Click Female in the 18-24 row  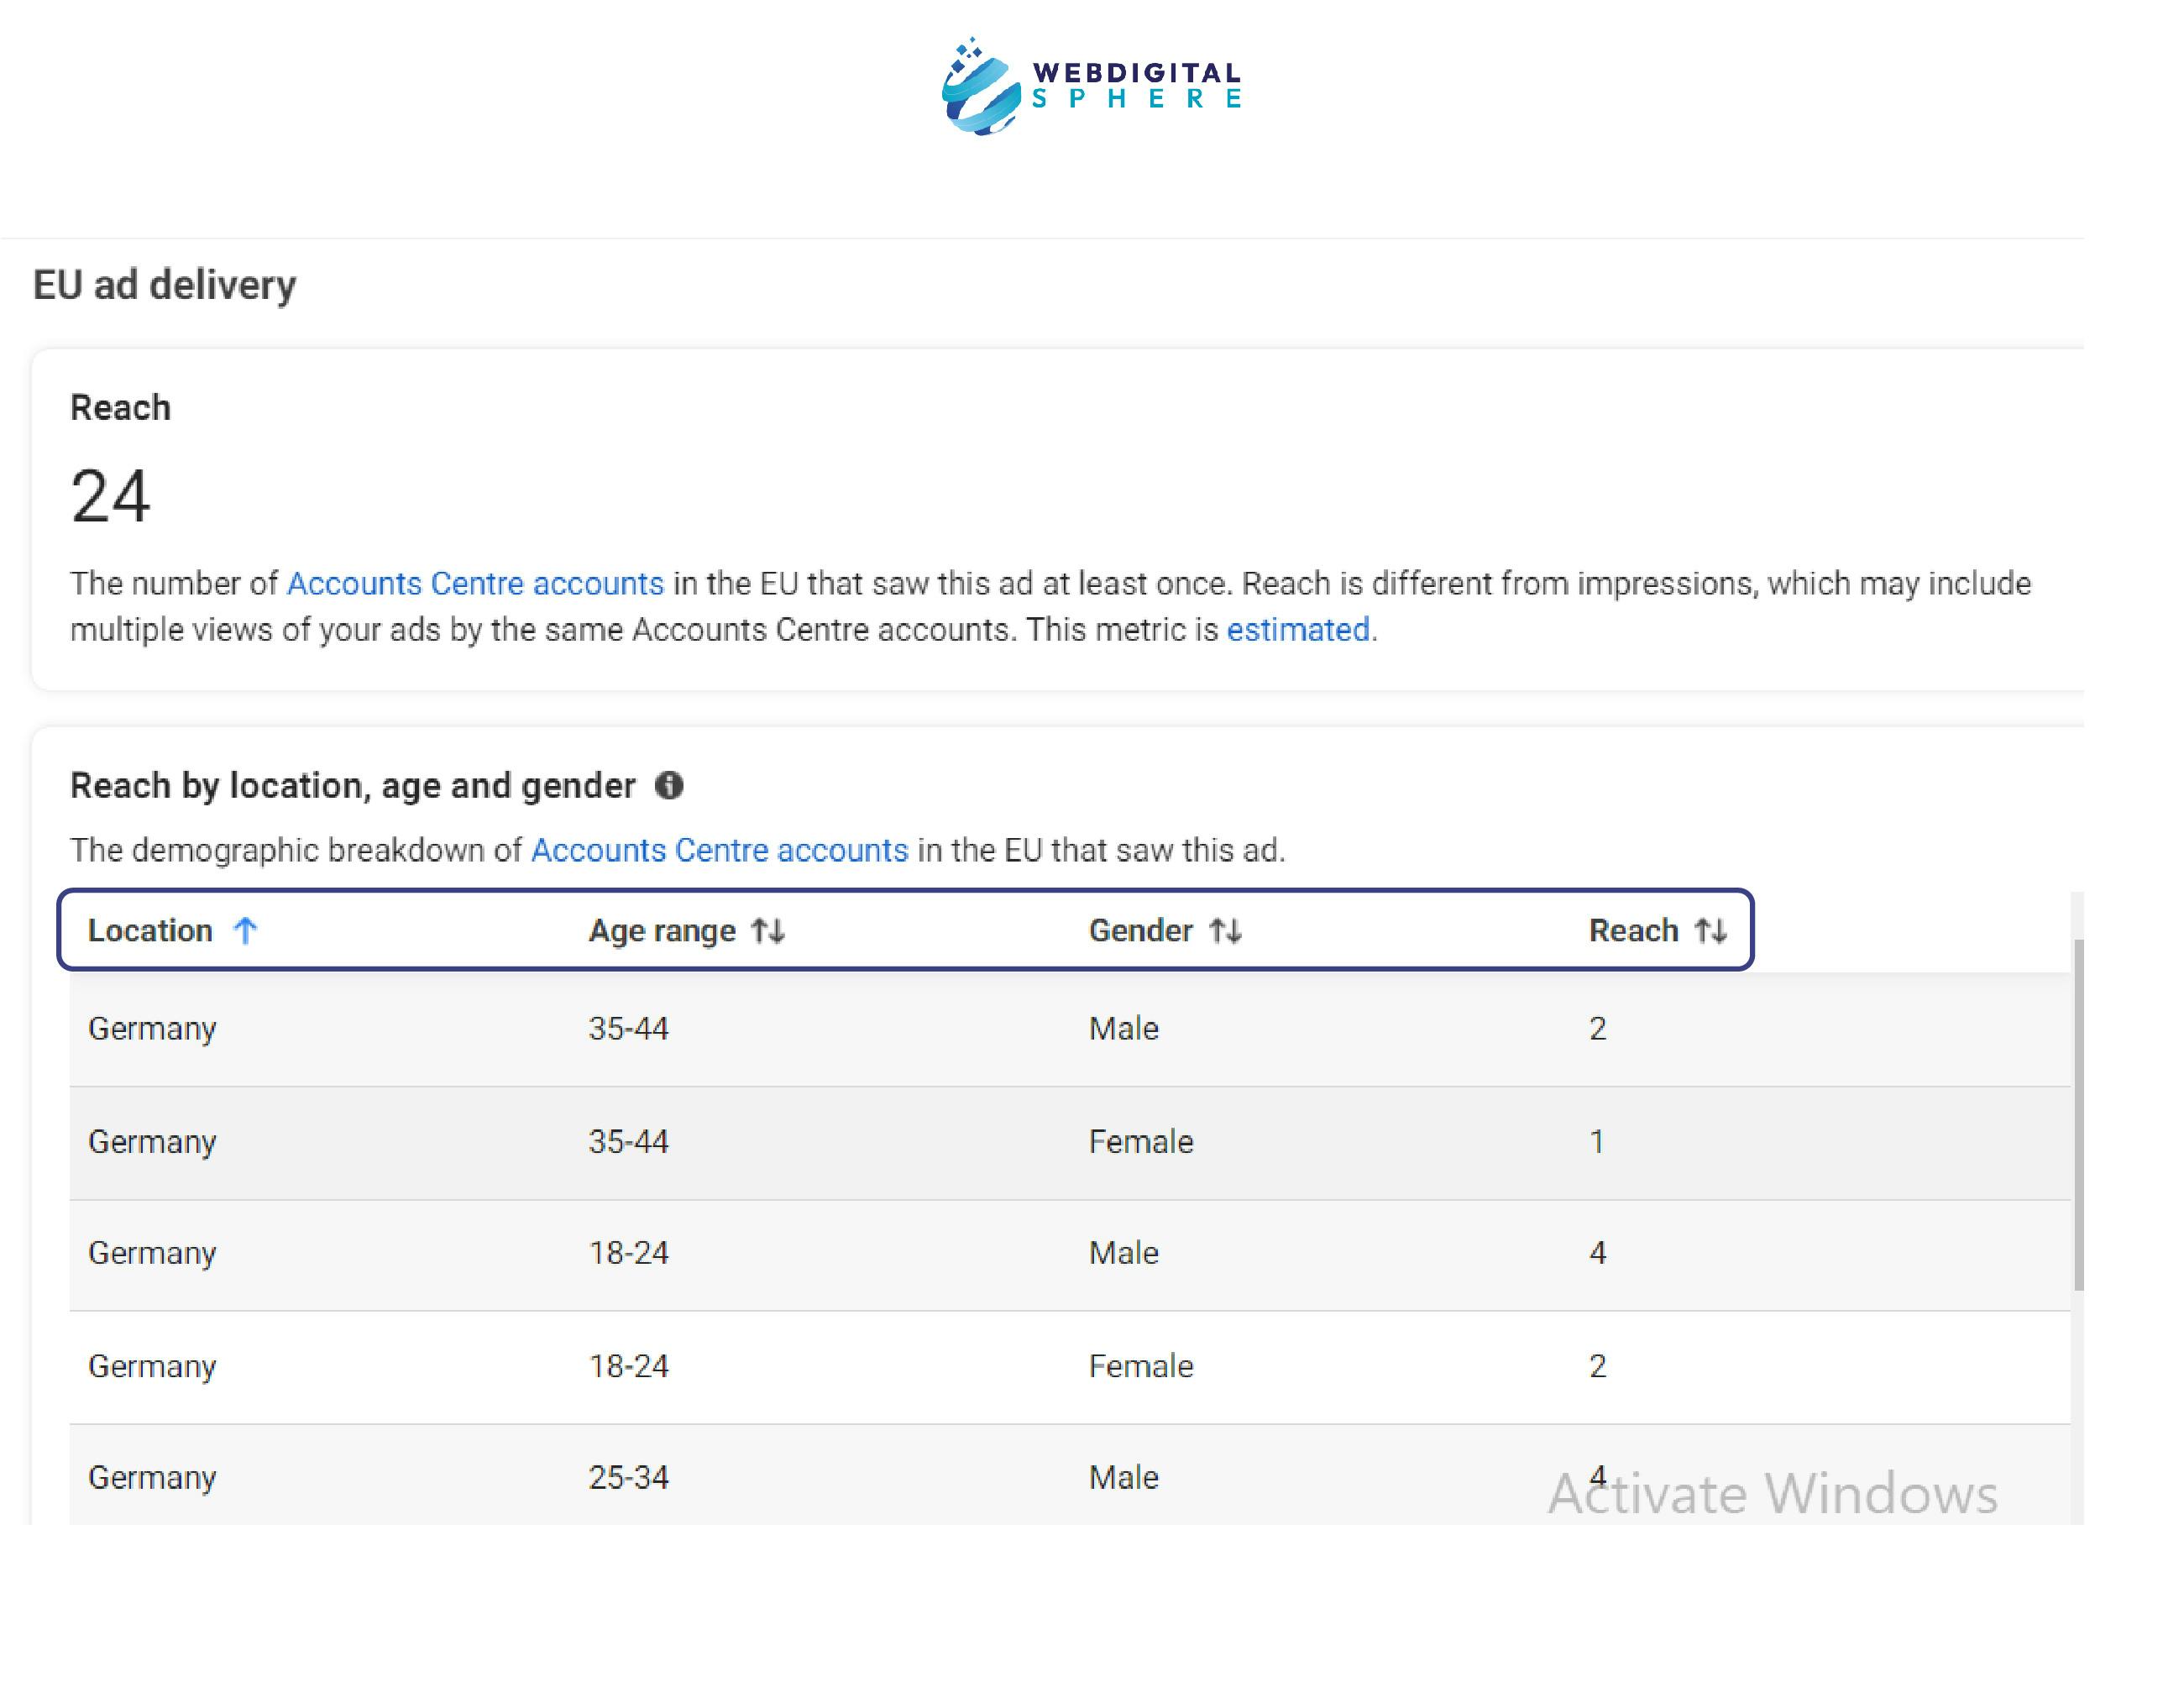tap(1141, 1366)
